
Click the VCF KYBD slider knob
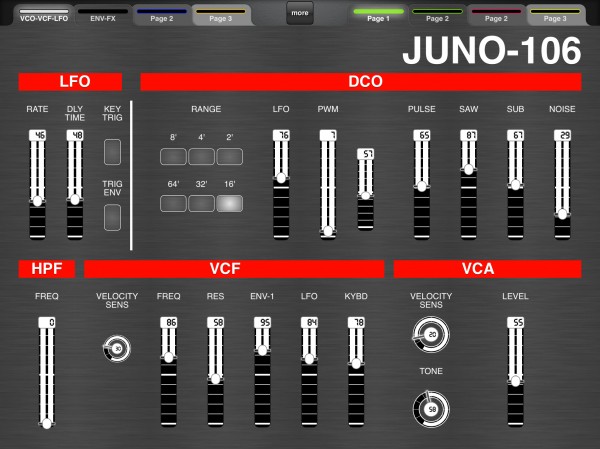(356, 364)
